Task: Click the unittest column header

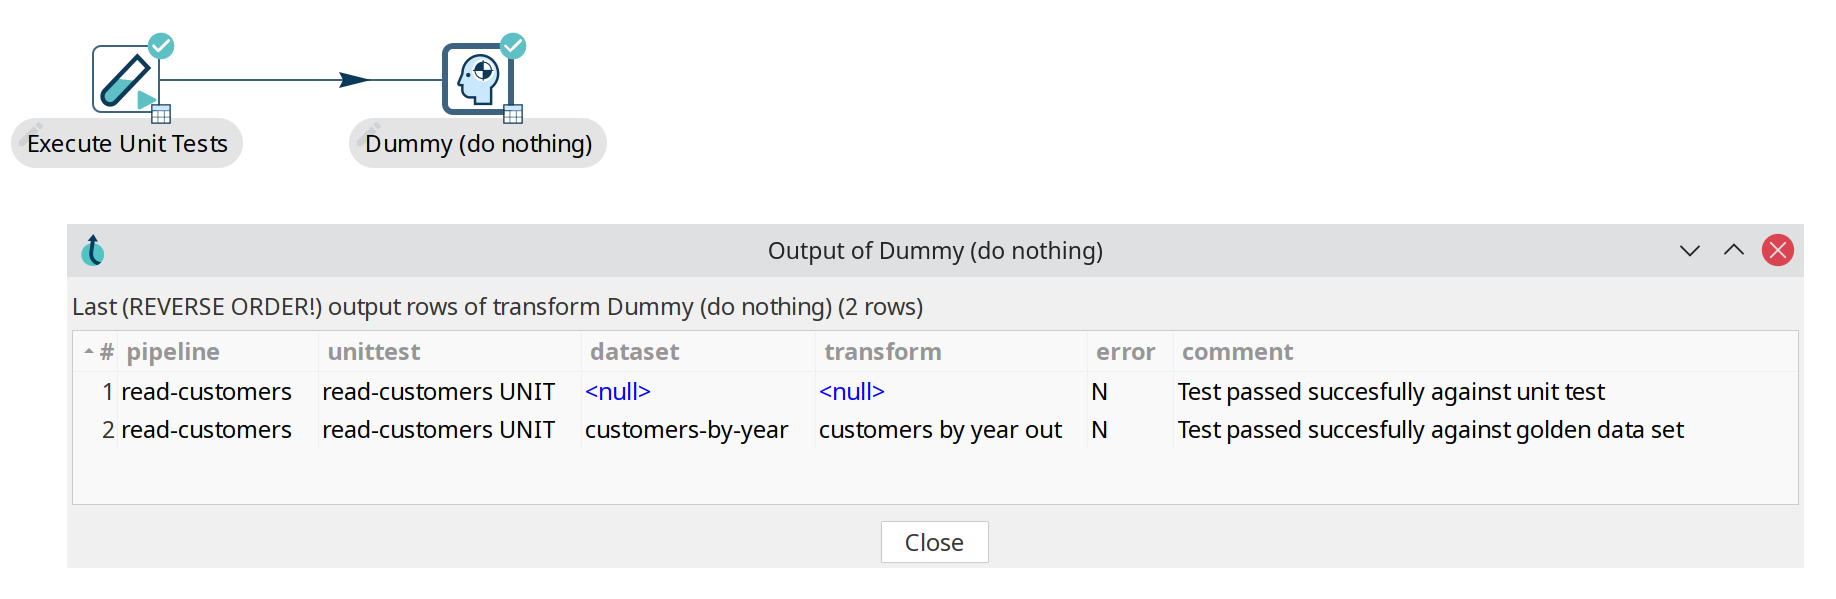Action: (374, 352)
